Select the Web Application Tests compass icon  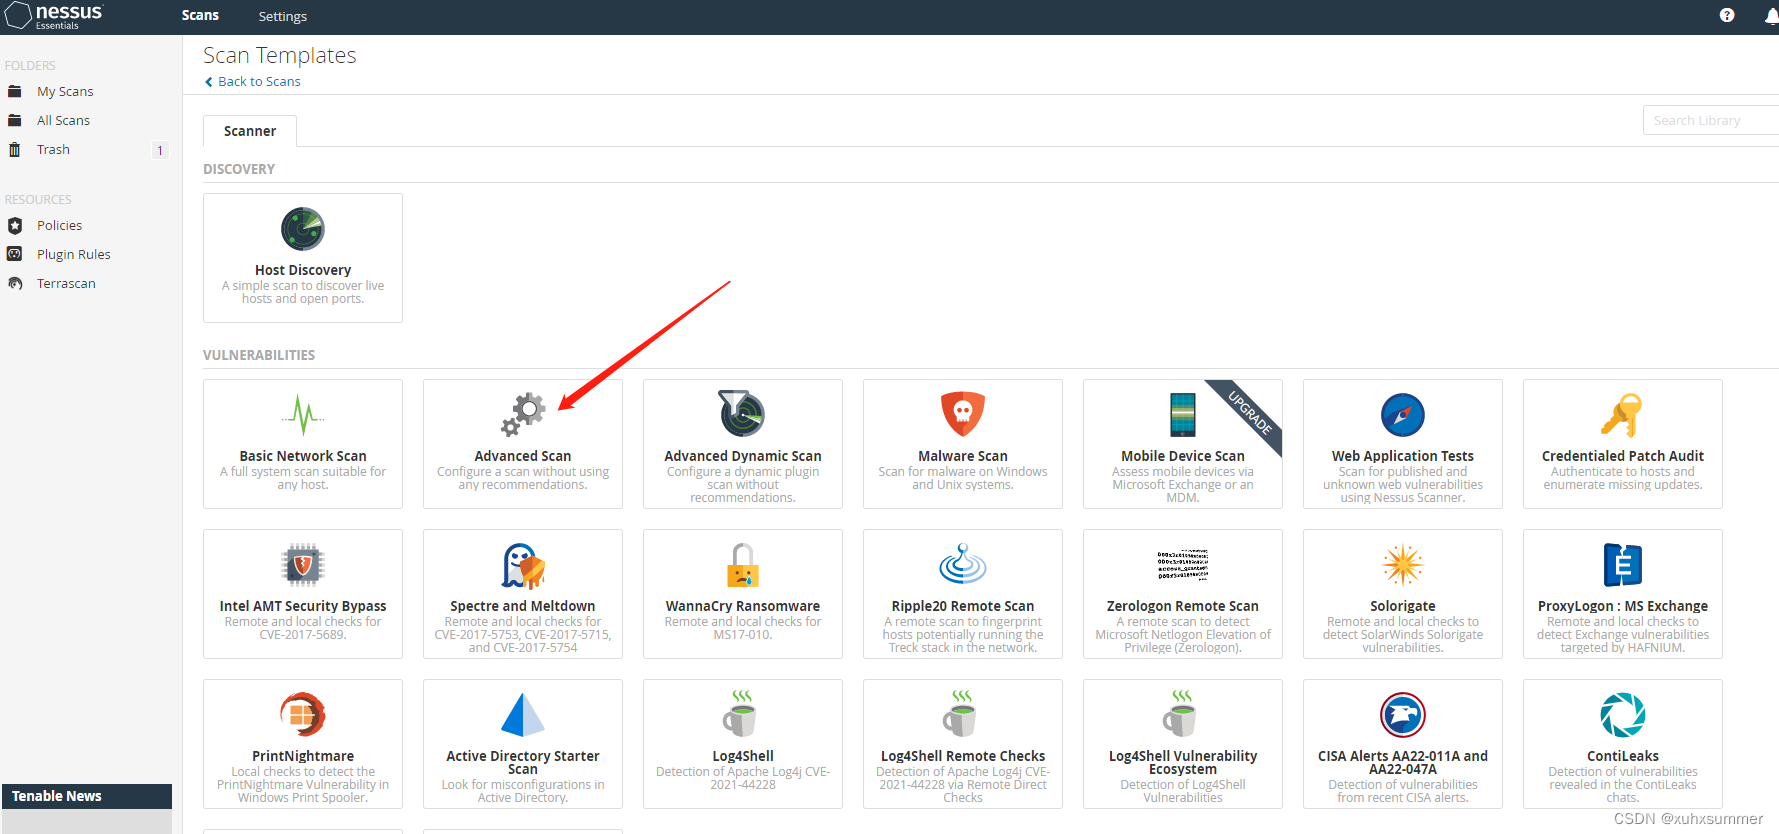(1403, 414)
